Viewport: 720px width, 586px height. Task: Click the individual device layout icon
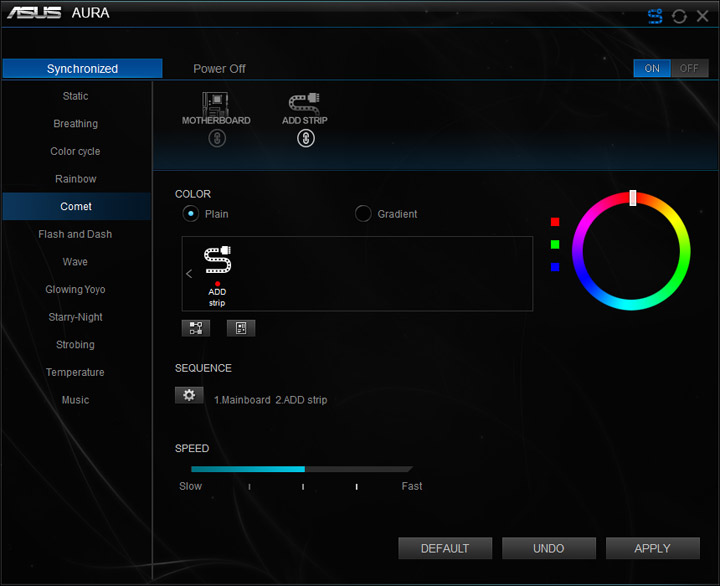241,328
